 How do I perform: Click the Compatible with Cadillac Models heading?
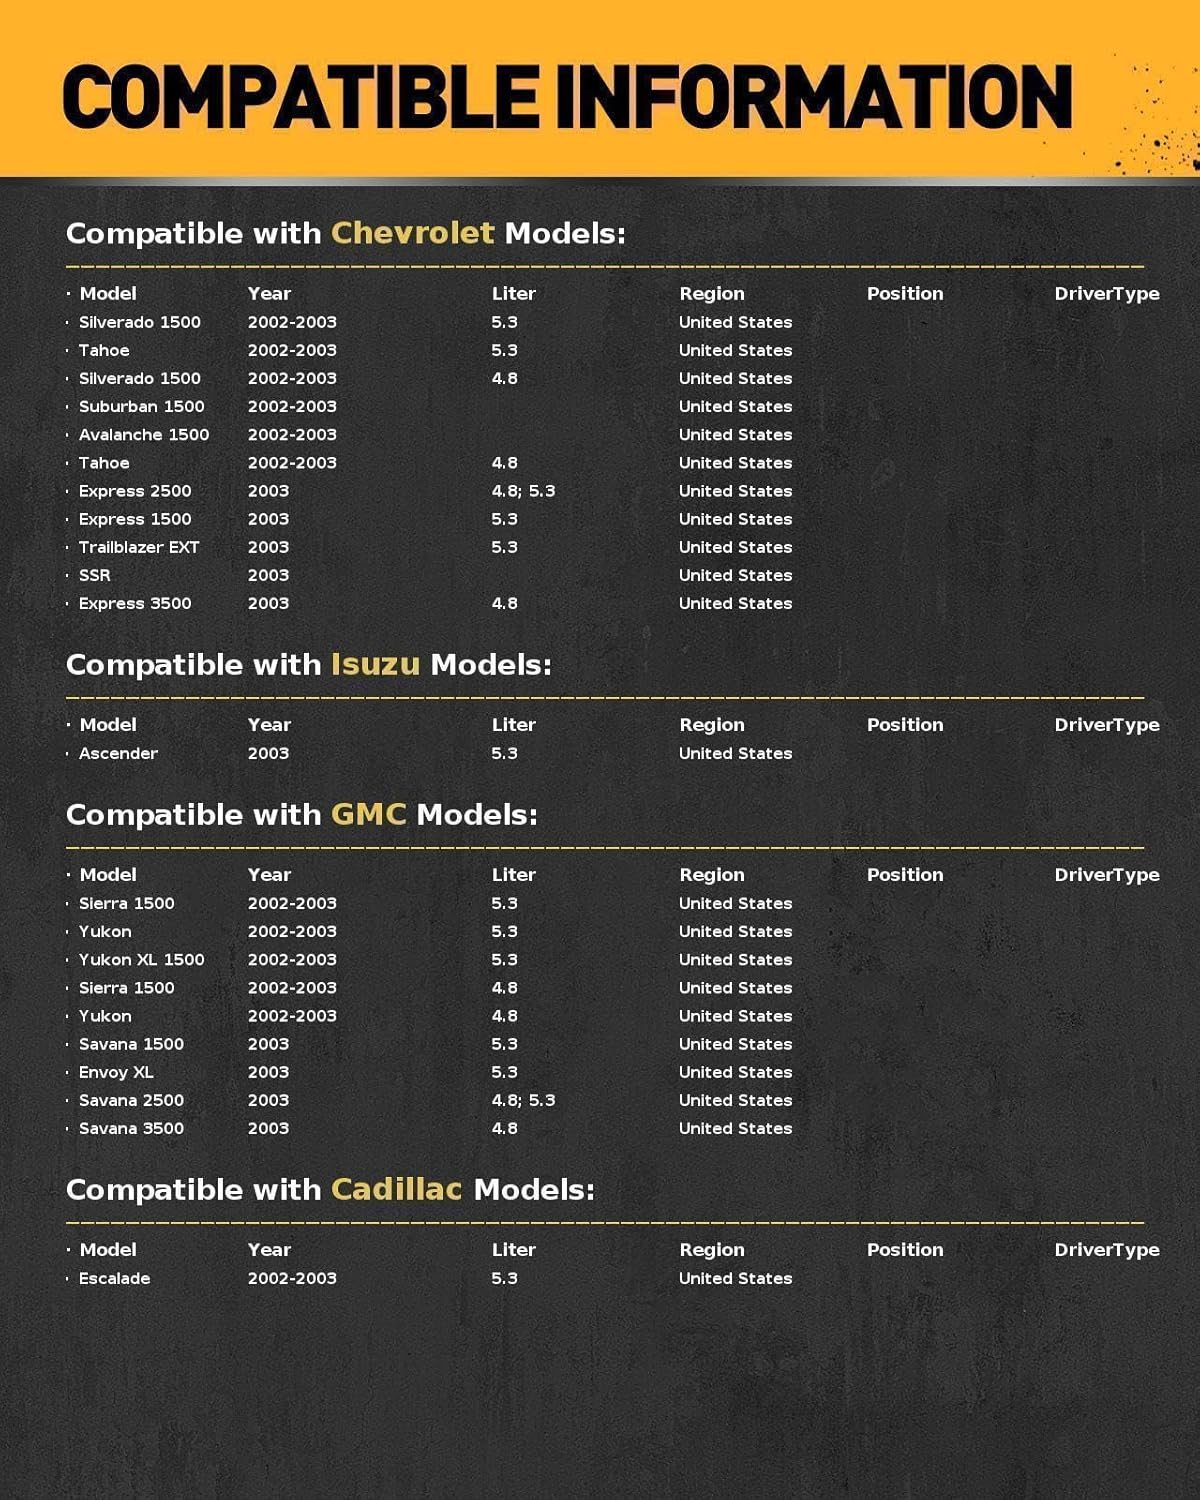coord(330,1189)
